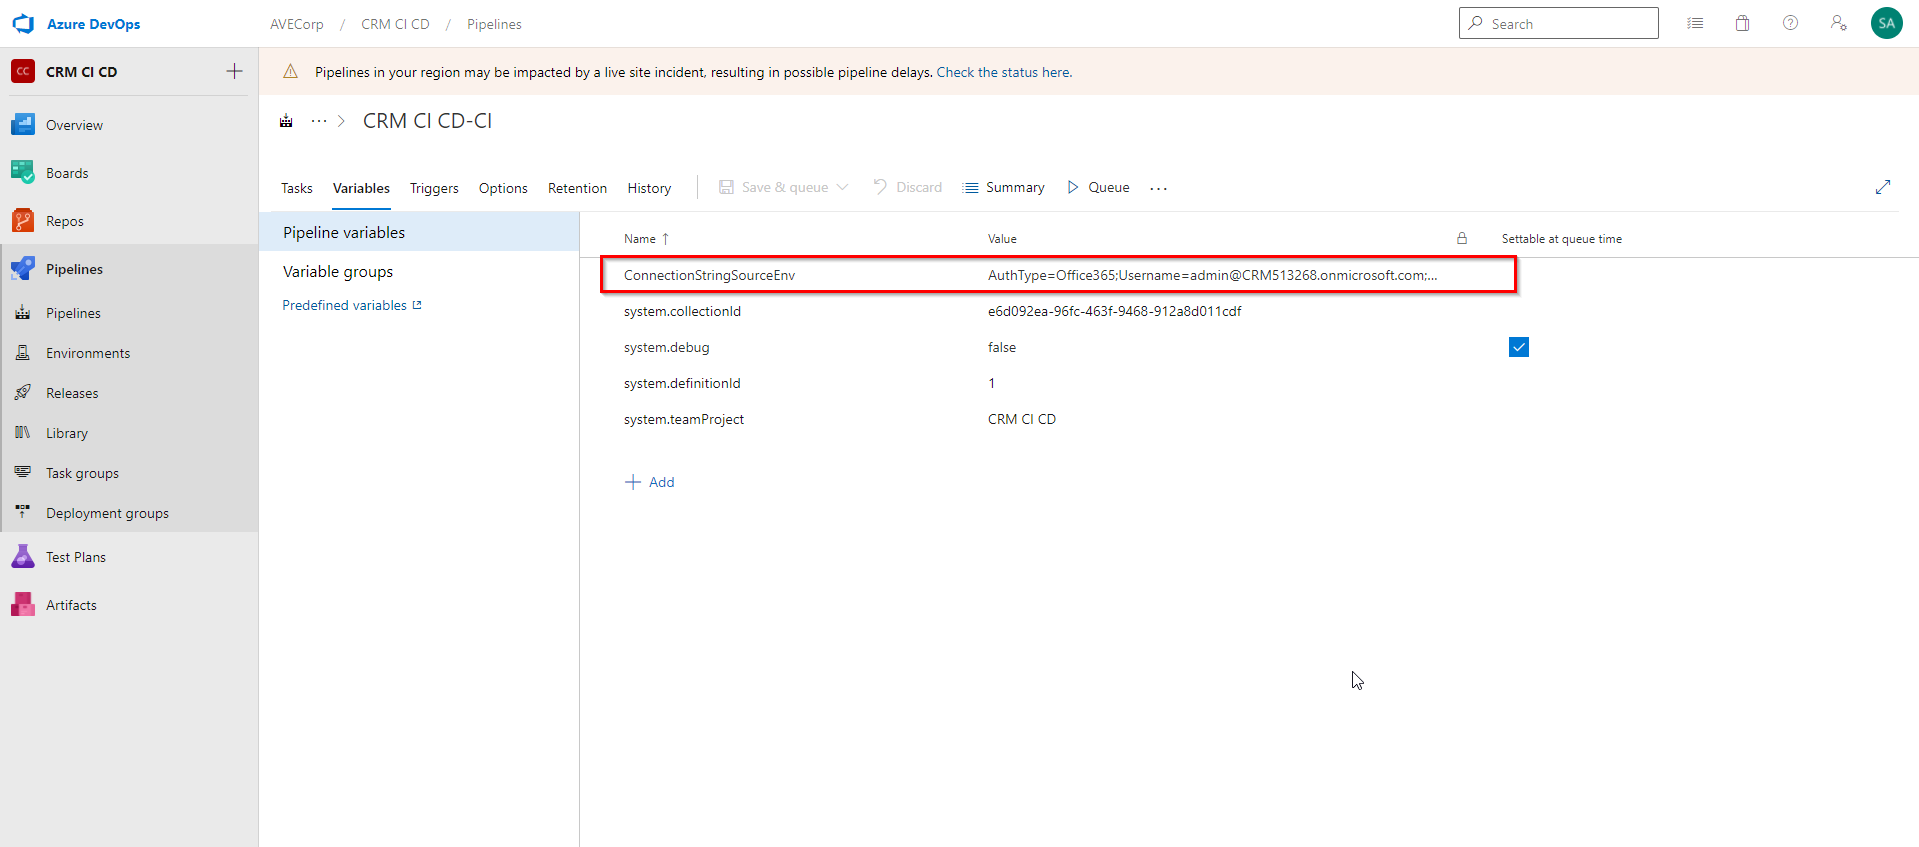Screen dimensions: 1919x847
Task: Open Pipelines sub-item icon in sidebar
Action: (x=23, y=313)
